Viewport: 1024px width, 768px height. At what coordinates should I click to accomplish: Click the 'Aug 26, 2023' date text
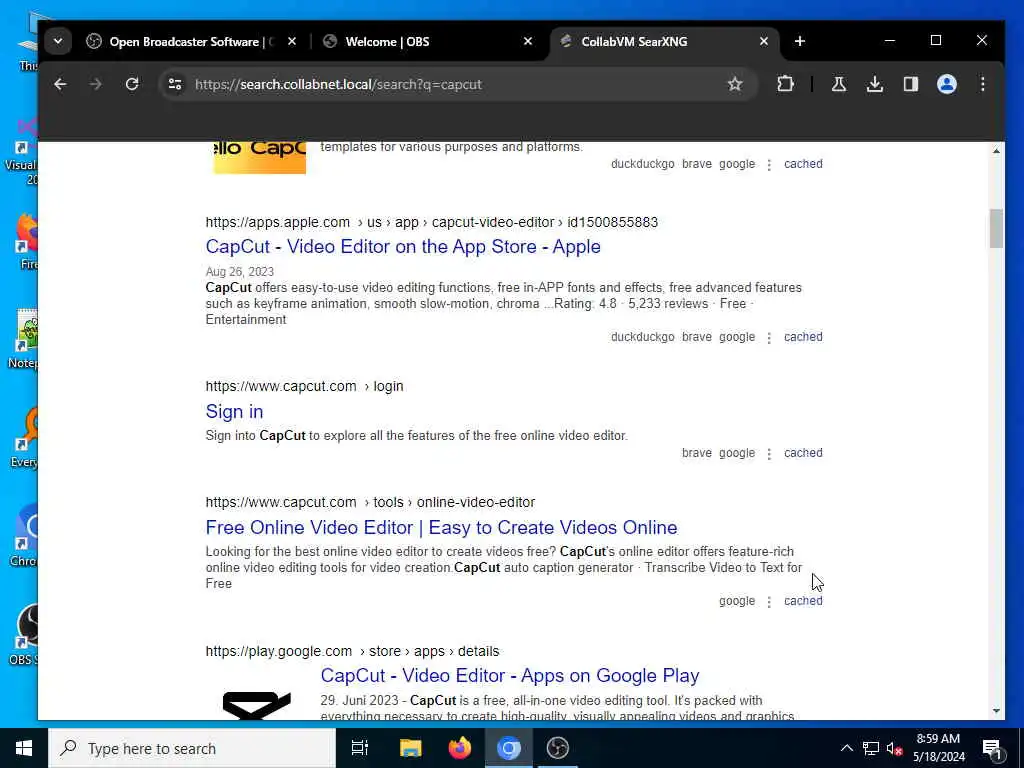pyautogui.click(x=240, y=272)
